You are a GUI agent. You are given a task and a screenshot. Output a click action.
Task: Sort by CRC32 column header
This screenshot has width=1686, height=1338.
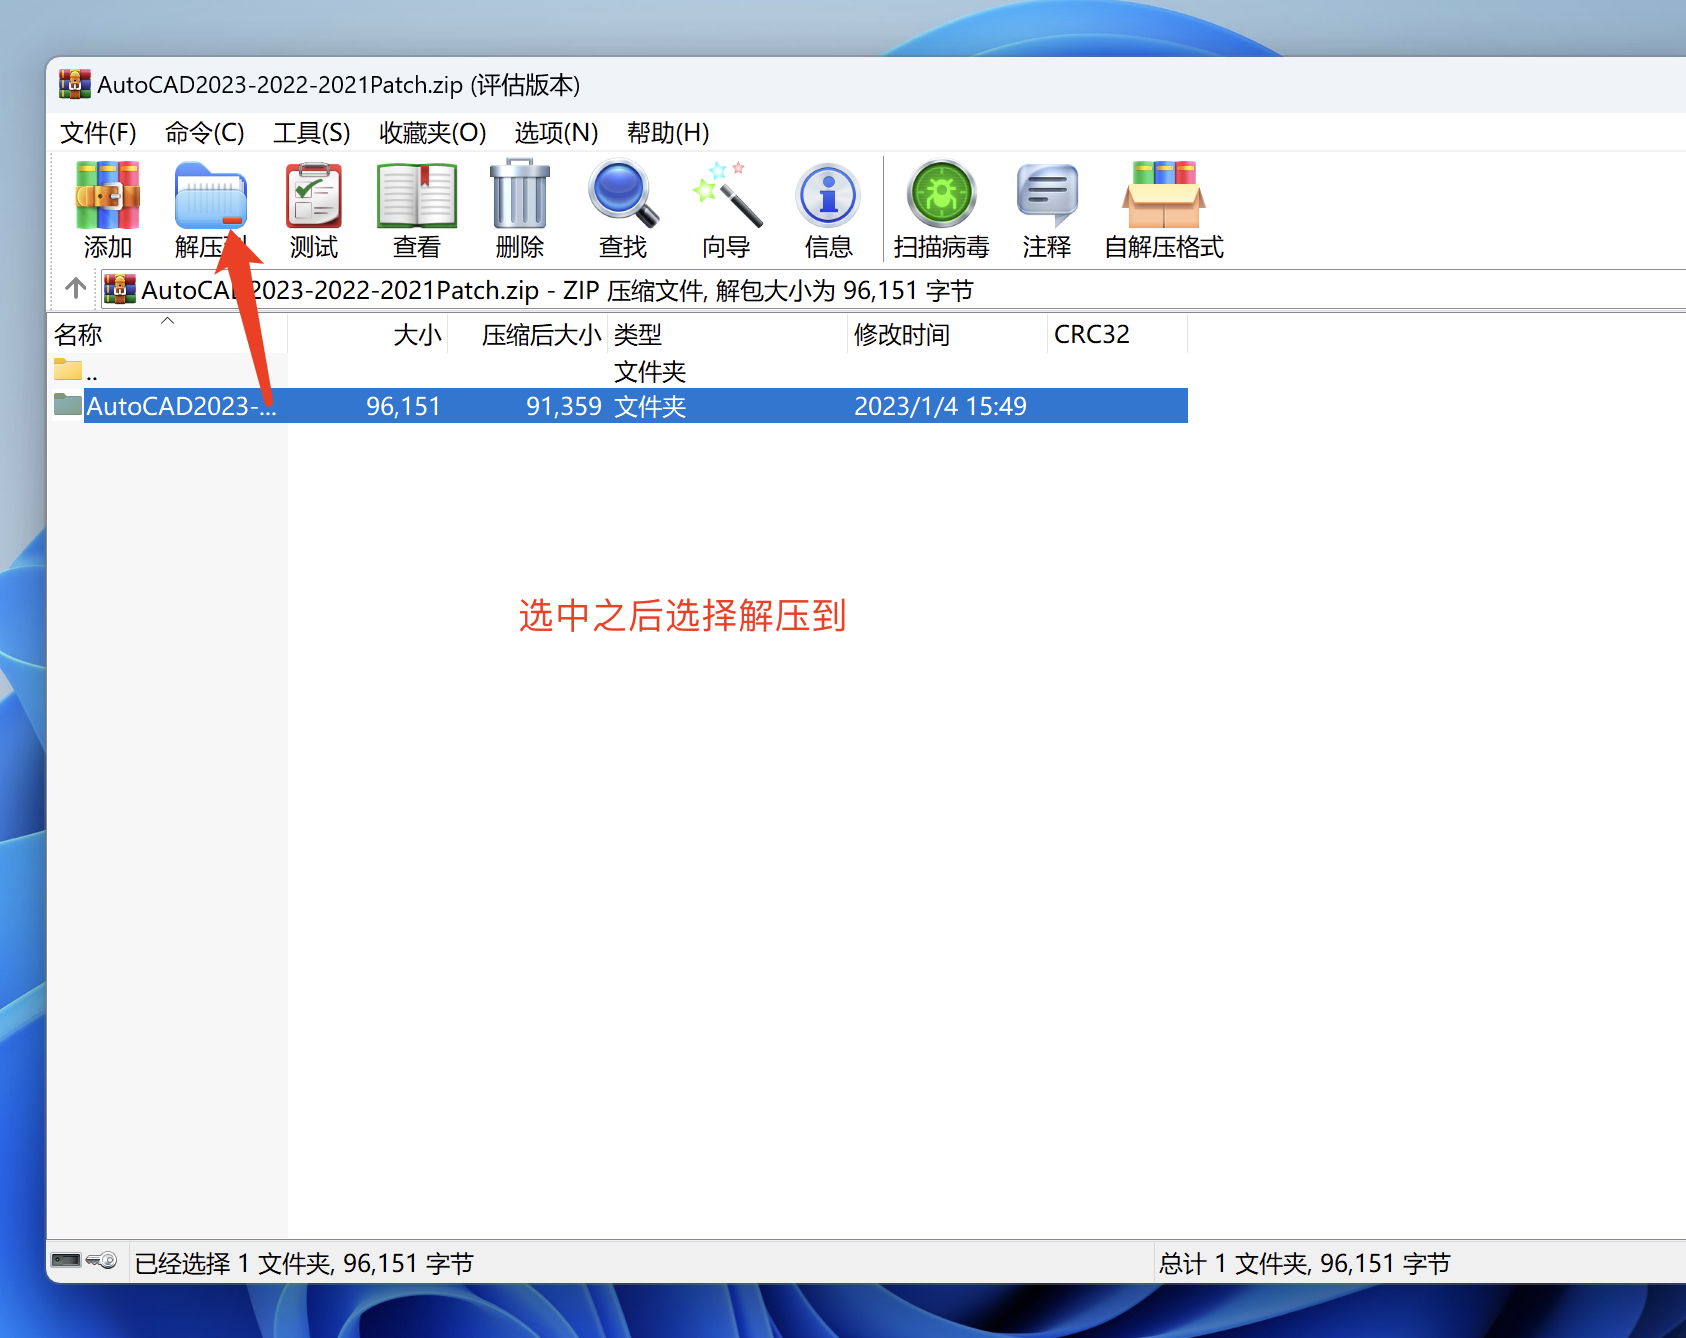1118,334
